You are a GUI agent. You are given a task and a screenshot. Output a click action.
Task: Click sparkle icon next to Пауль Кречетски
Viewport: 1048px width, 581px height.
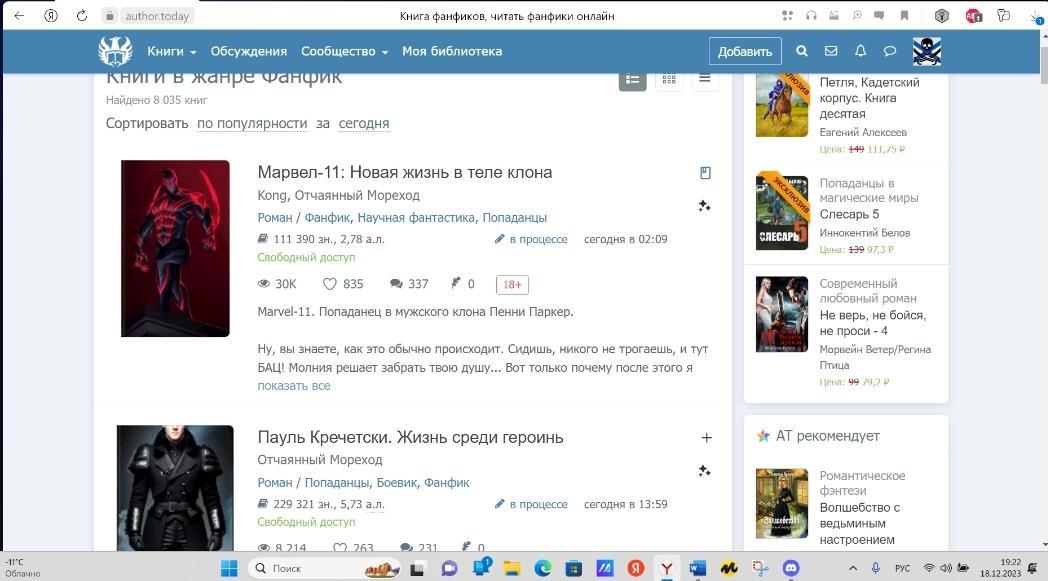pos(704,471)
